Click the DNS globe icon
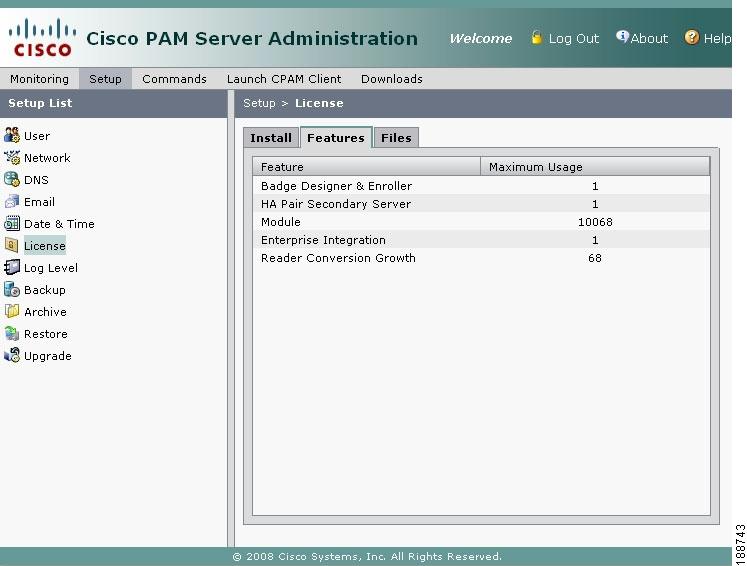747x566 pixels. click(12, 180)
